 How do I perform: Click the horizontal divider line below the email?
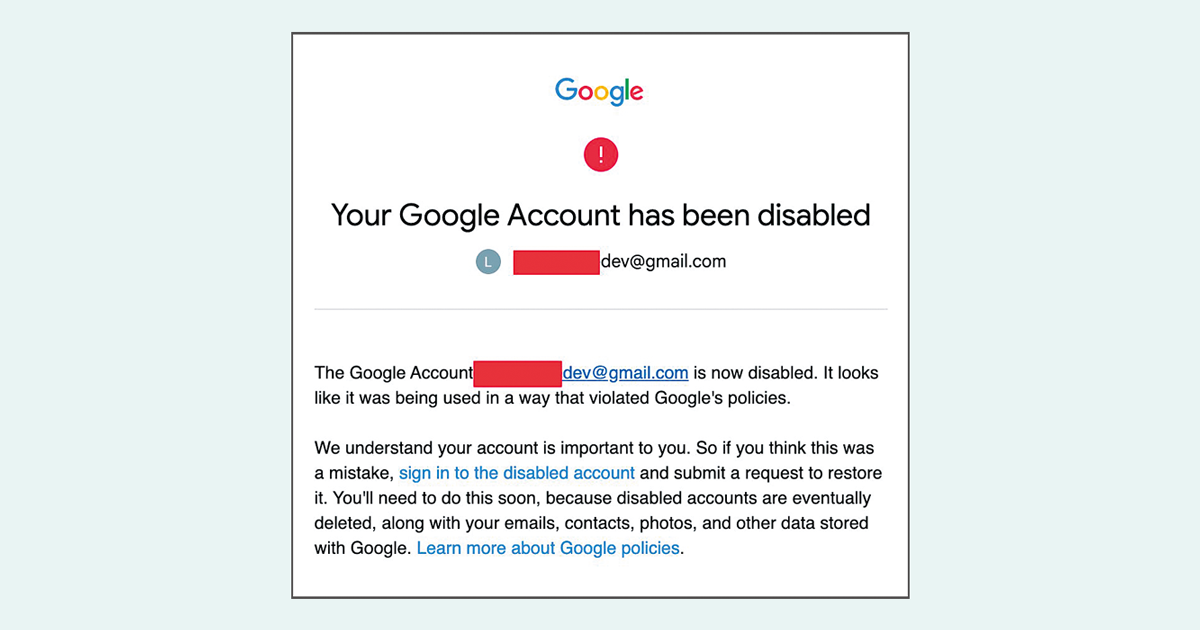[x=600, y=310]
